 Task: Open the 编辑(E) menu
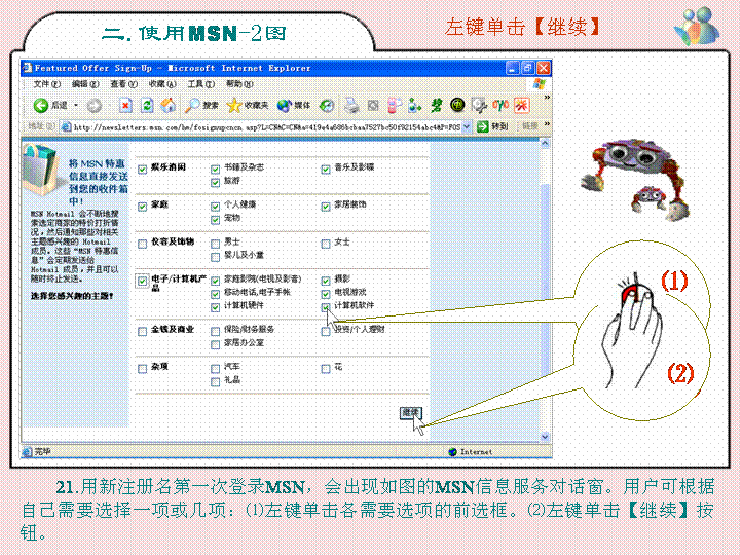pyautogui.click(x=85, y=84)
